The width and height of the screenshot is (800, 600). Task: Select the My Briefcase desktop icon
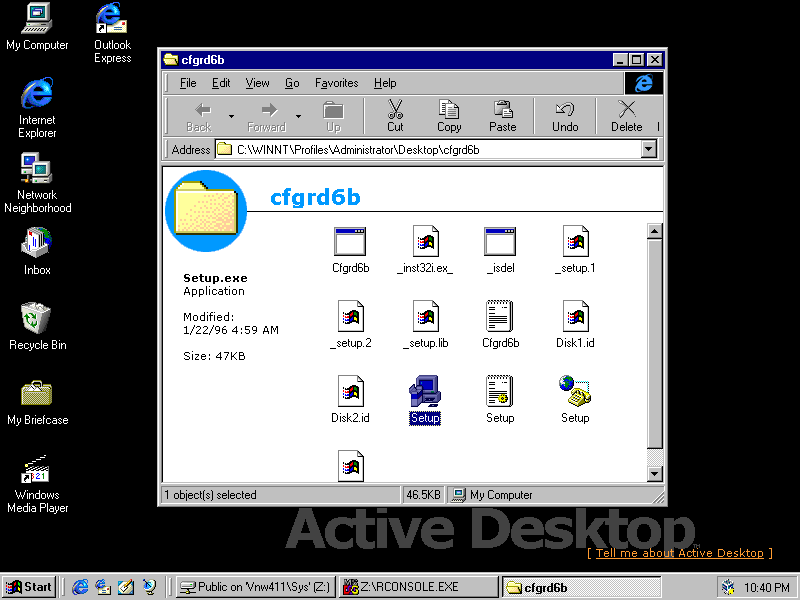point(37,402)
